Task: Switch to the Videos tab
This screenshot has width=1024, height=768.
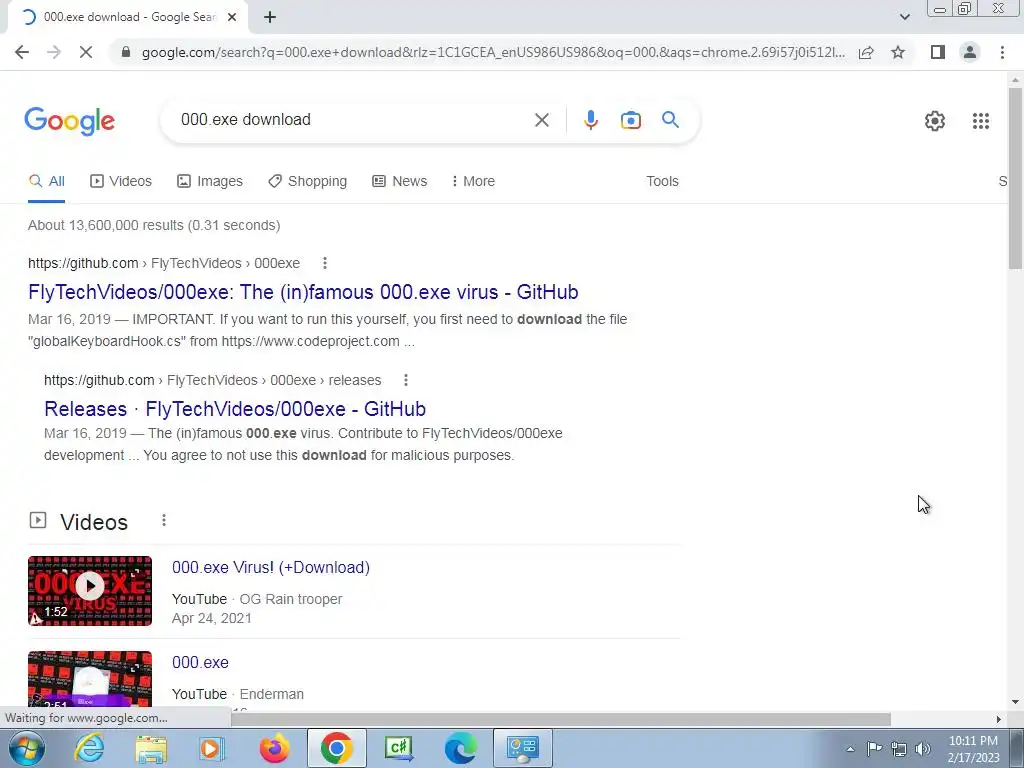Action: 121,181
